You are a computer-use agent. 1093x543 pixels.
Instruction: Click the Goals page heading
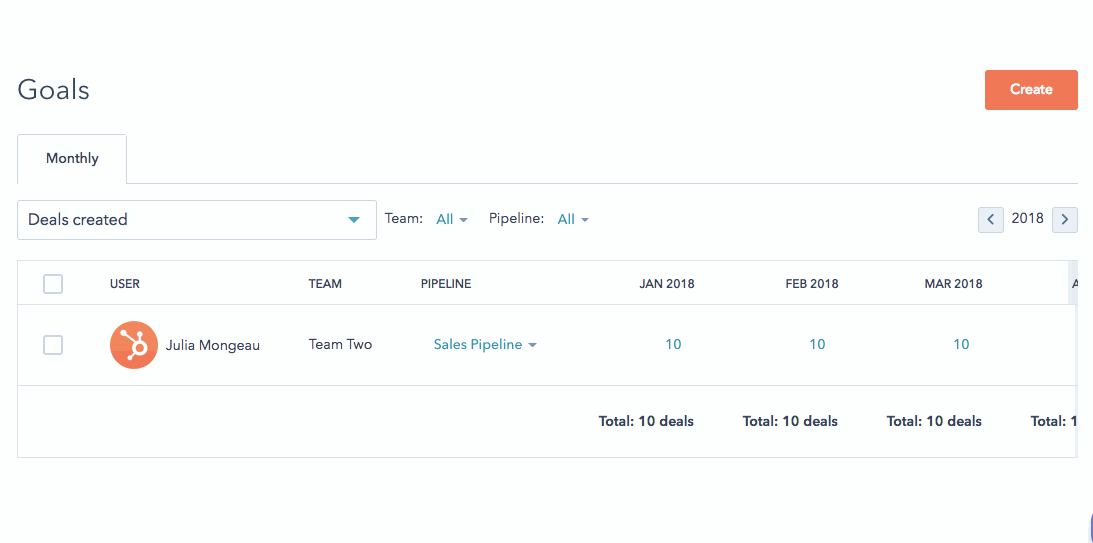(x=54, y=90)
